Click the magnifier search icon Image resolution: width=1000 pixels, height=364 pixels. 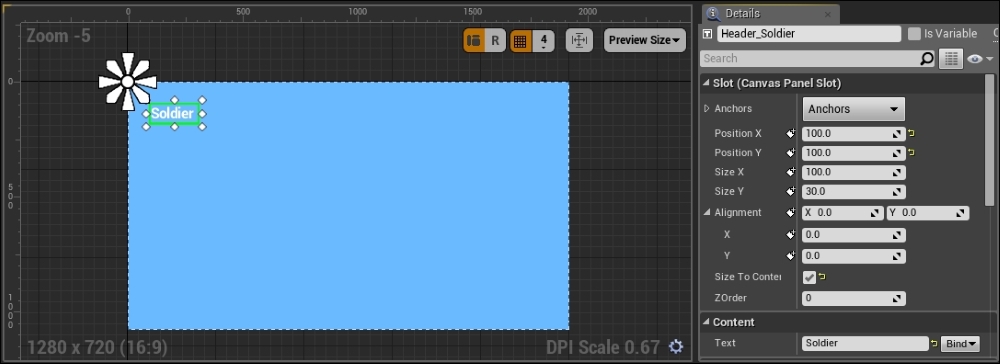pyautogui.click(x=927, y=59)
